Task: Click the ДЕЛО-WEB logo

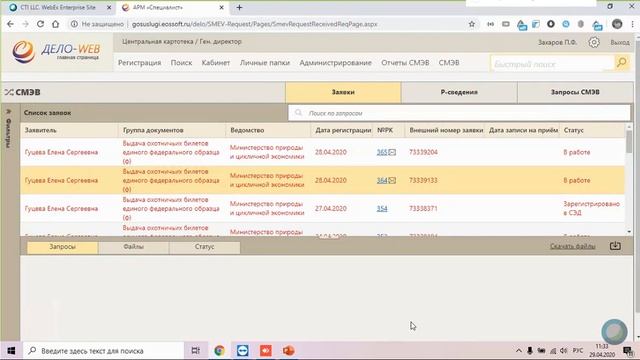Action: pyautogui.click(x=56, y=52)
